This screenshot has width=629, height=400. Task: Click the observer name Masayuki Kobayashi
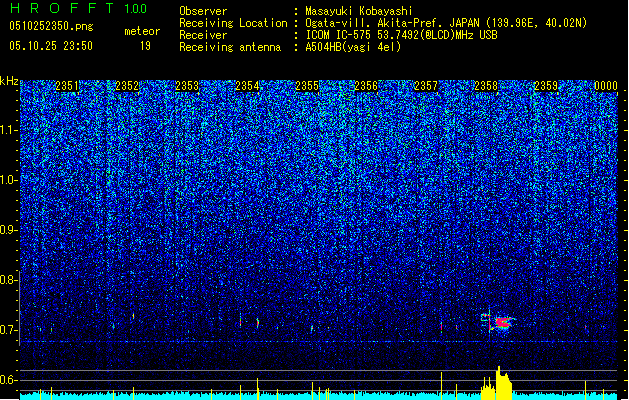[x=359, y=11]
